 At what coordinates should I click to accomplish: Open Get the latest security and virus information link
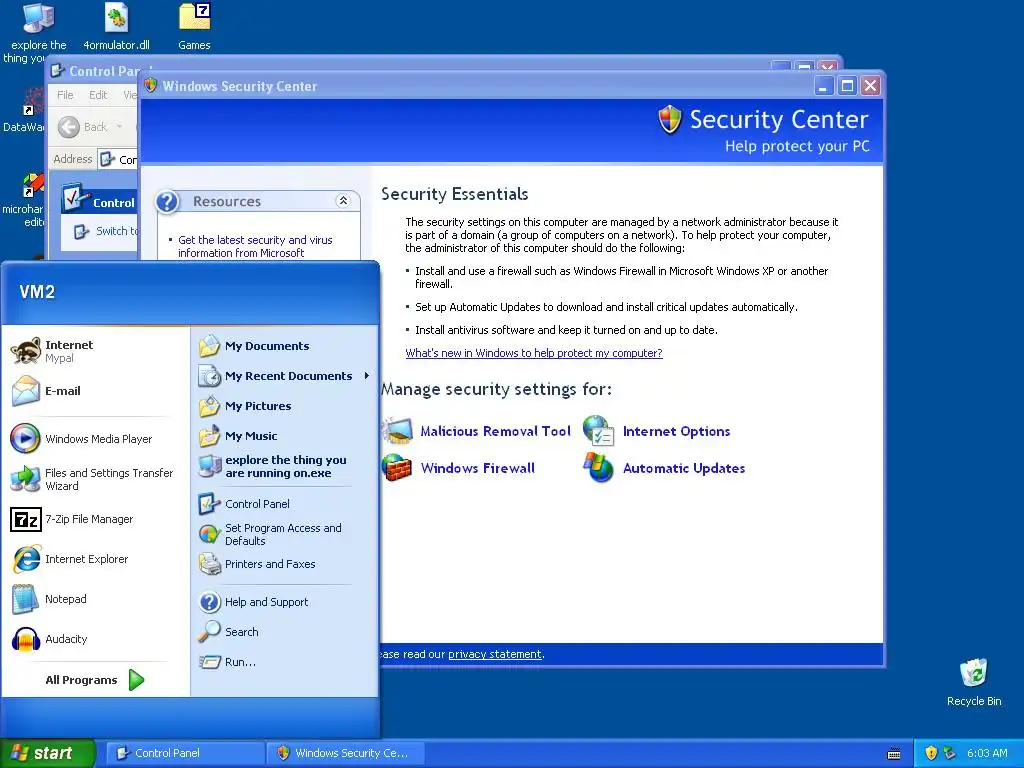pyautogui.click(x=255, y=246)
